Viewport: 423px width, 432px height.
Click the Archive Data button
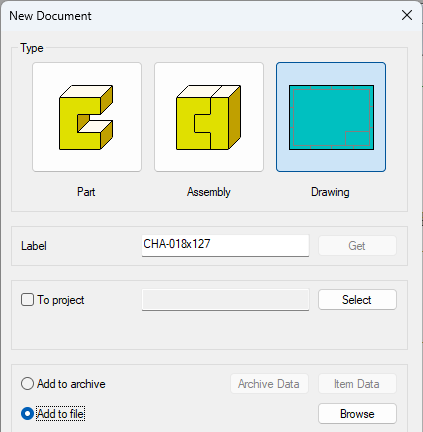pyautogui.click(x=269, y=384)
